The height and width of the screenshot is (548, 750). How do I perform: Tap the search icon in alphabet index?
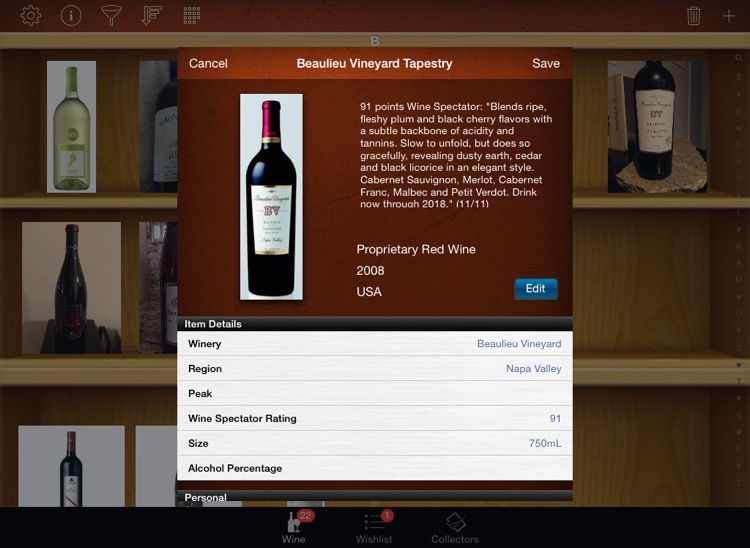coord(739,58)
